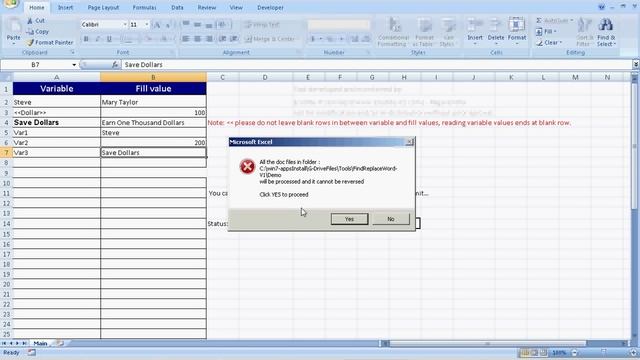Click cell containing Mary Taylor
Screen dimensions: 640x360
[x=153, y=102]
